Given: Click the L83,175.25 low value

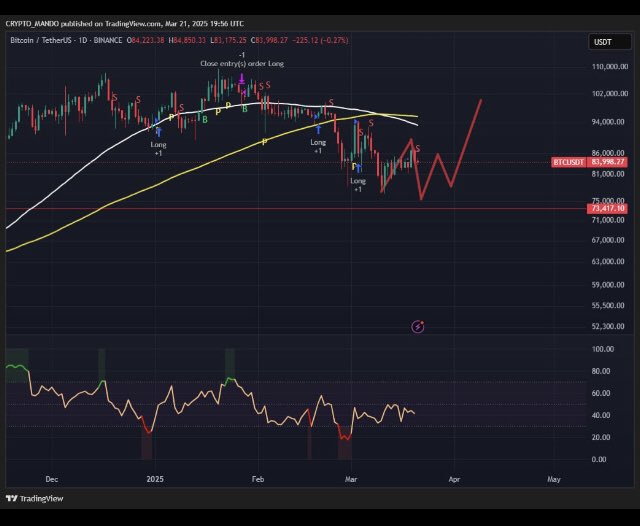Looking at the screenshot, I should click(x=229, y=40).
